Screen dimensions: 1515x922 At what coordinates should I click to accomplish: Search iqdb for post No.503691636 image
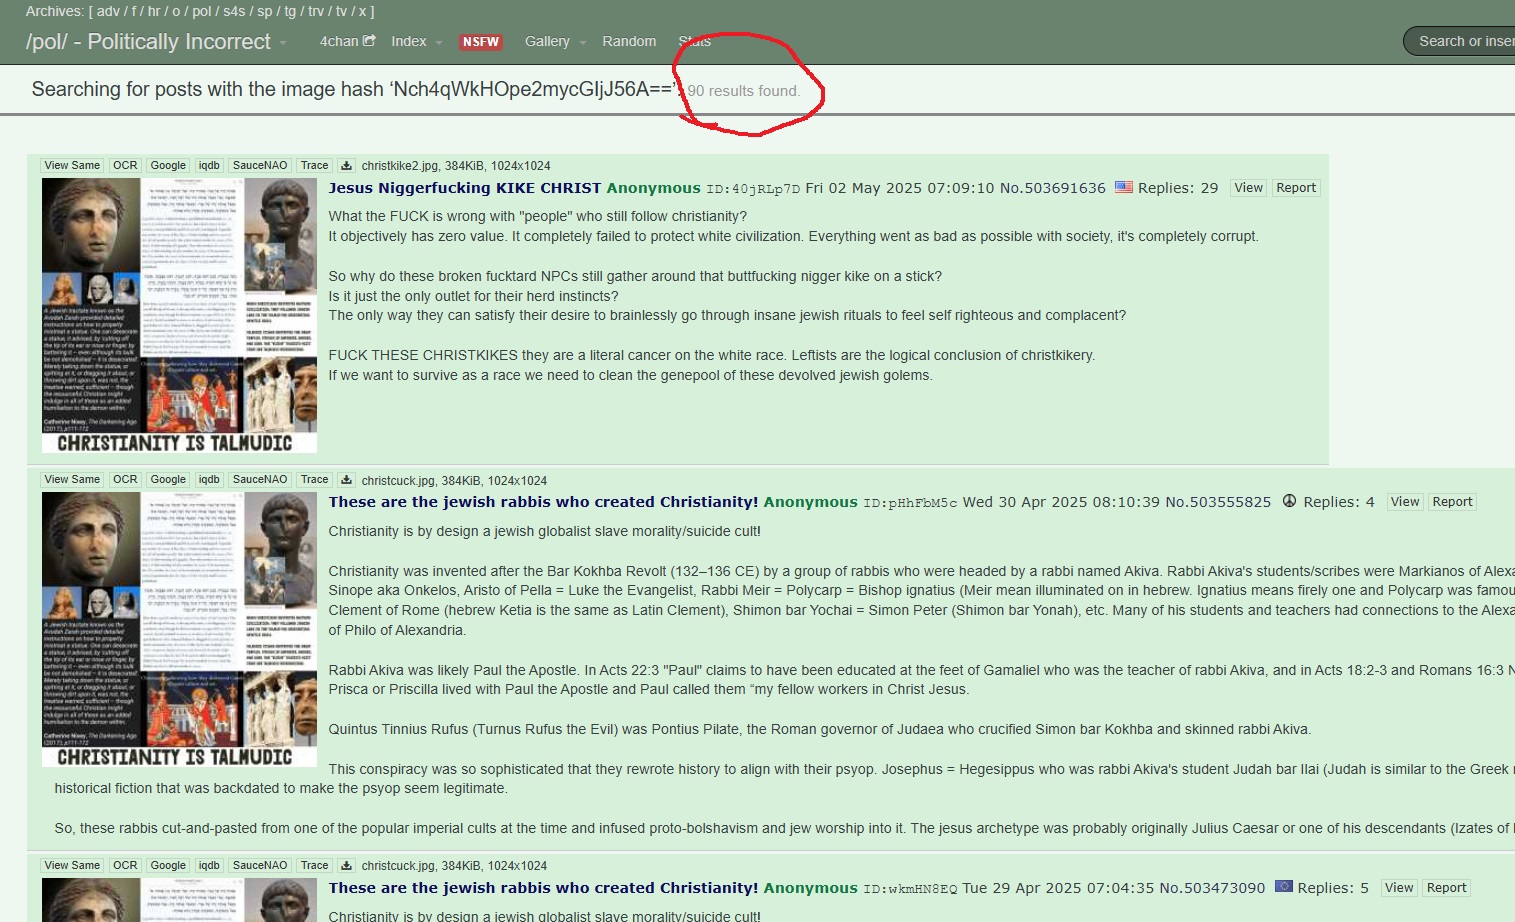209,166
